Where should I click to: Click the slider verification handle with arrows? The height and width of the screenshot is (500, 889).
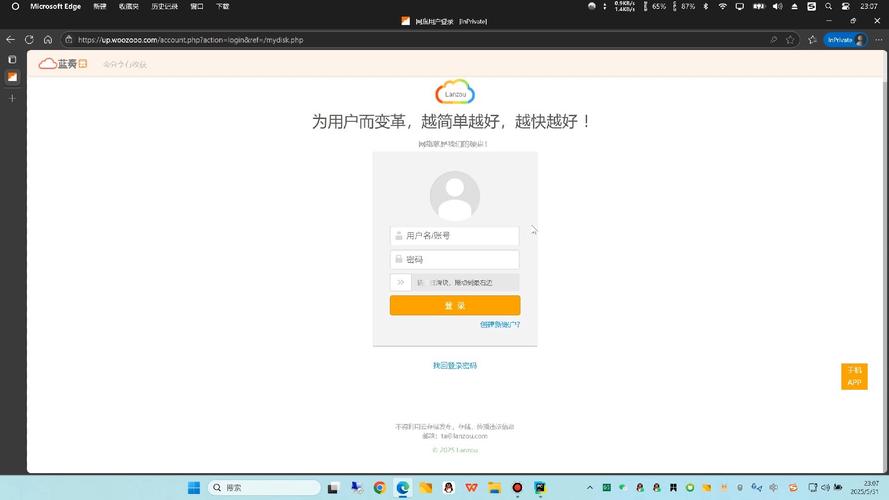coord(400,282)
